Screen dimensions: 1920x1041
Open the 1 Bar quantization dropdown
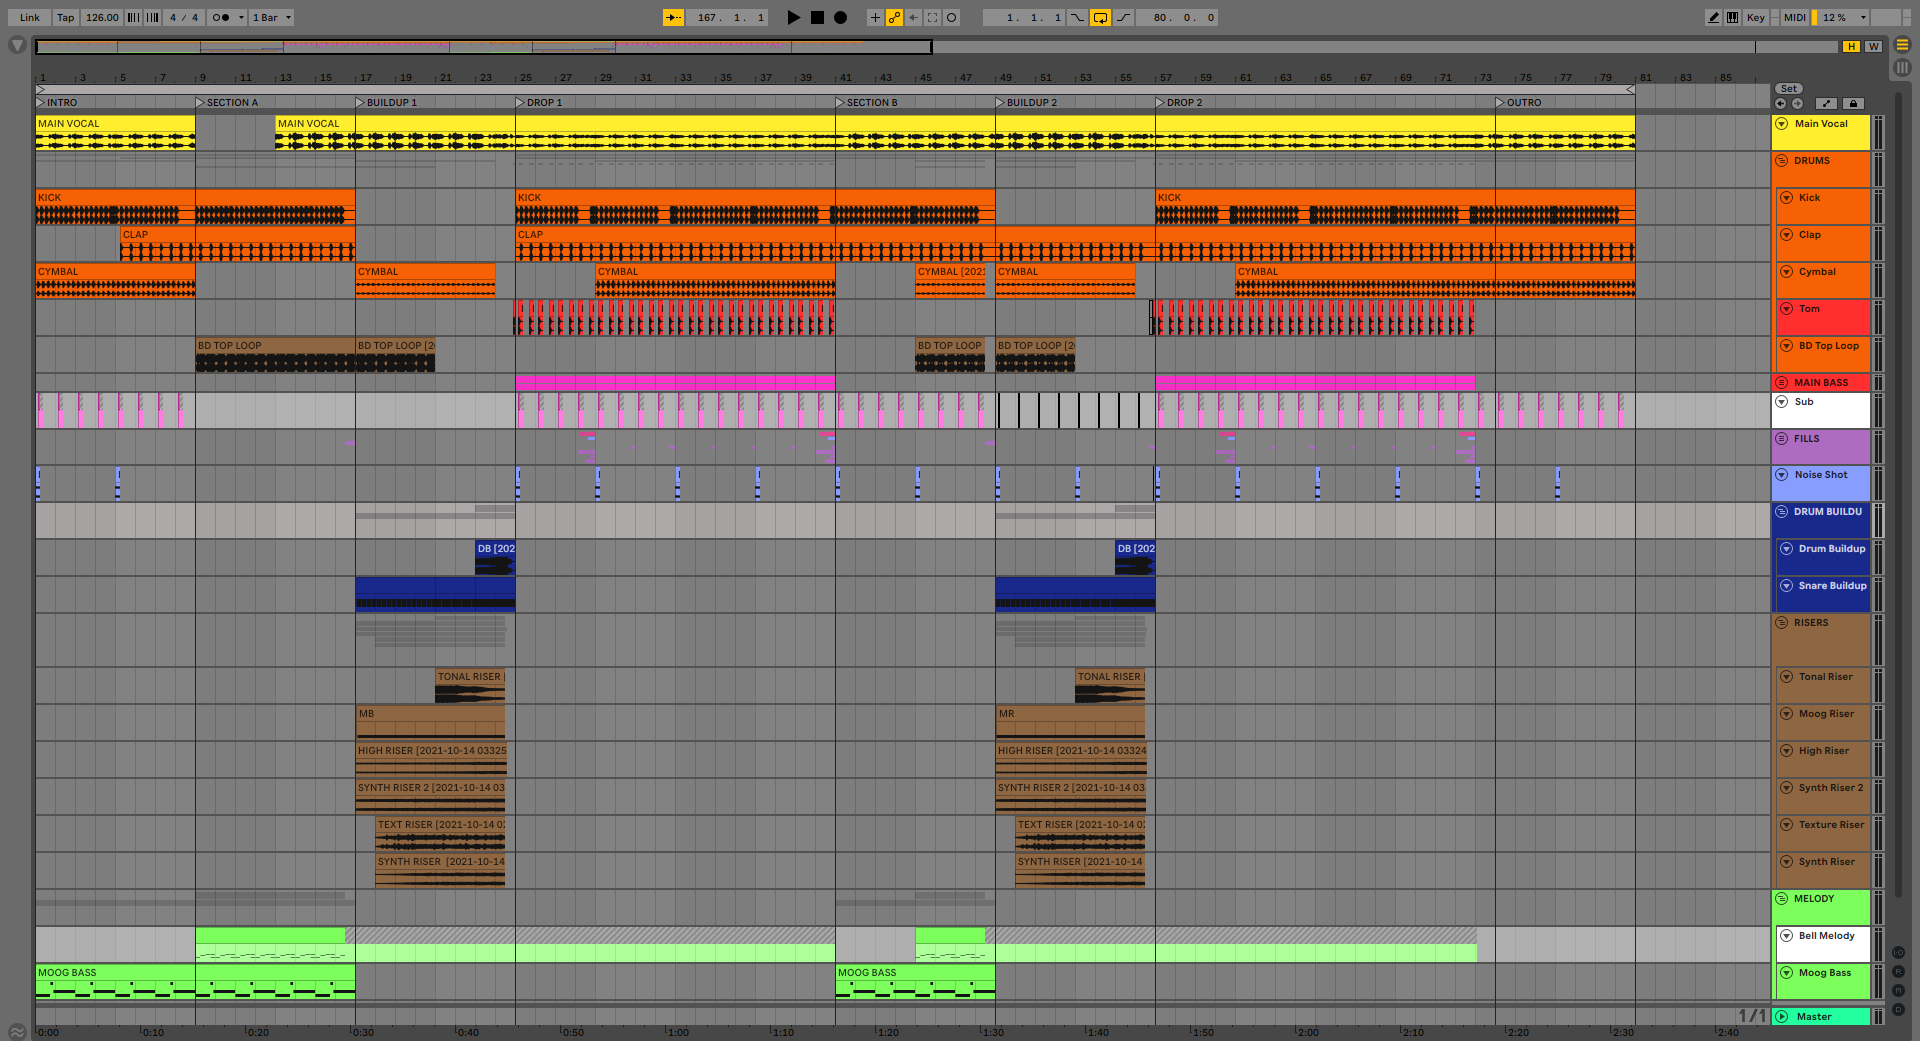[x=272, y=17]
